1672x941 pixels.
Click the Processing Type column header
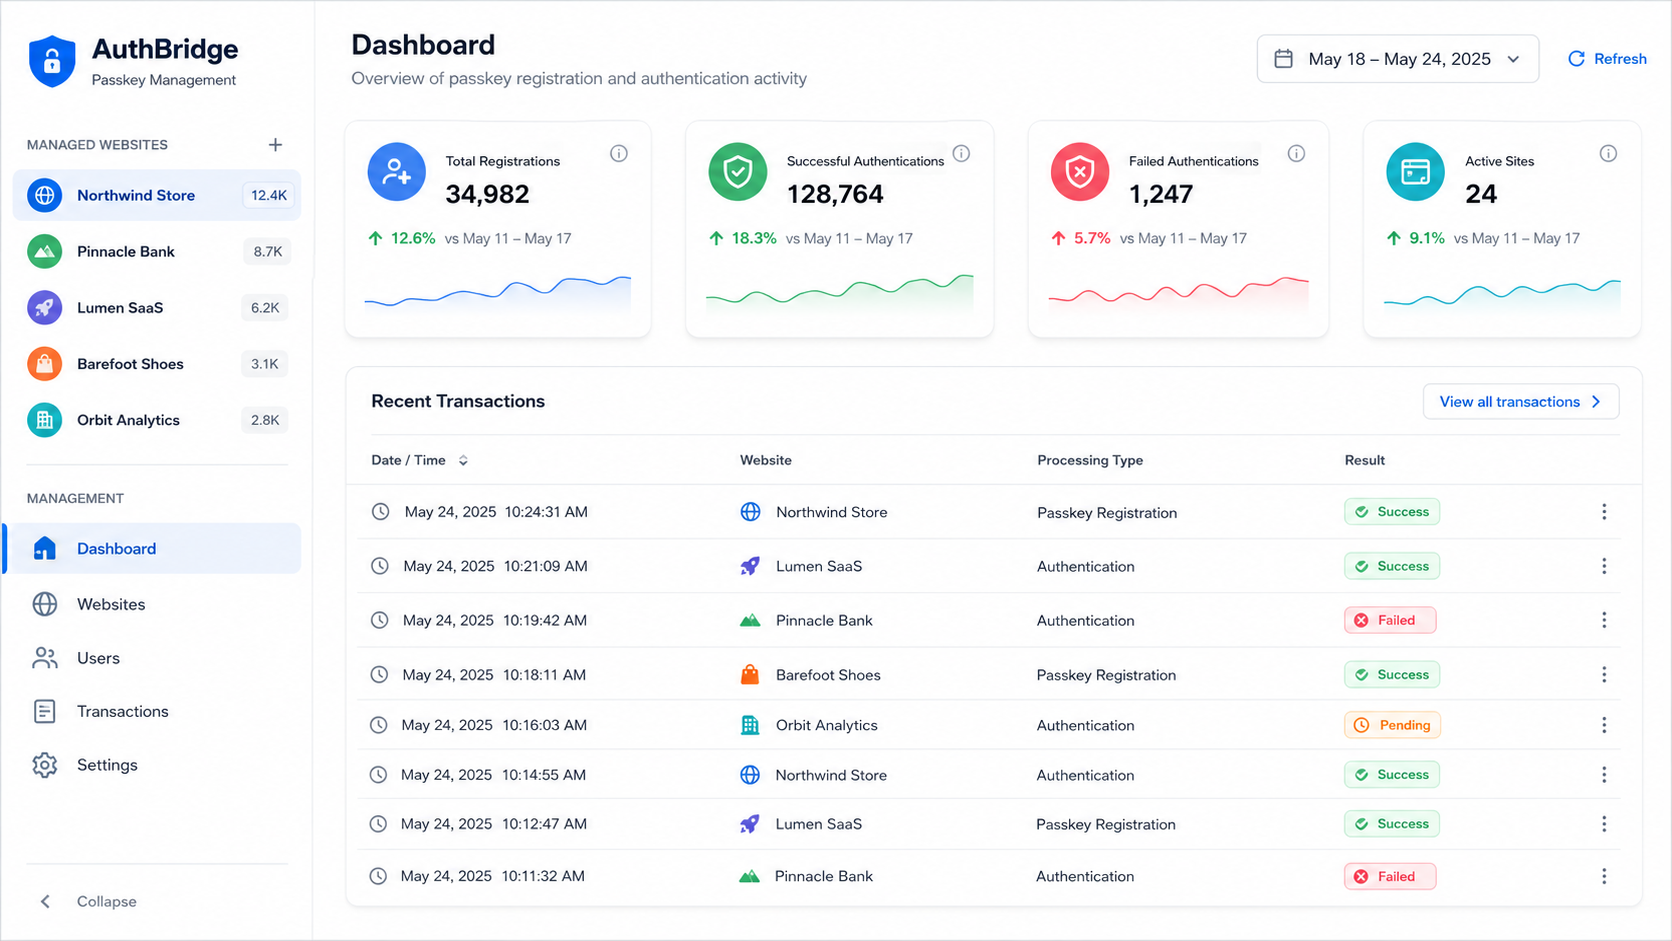point(1090,460)
